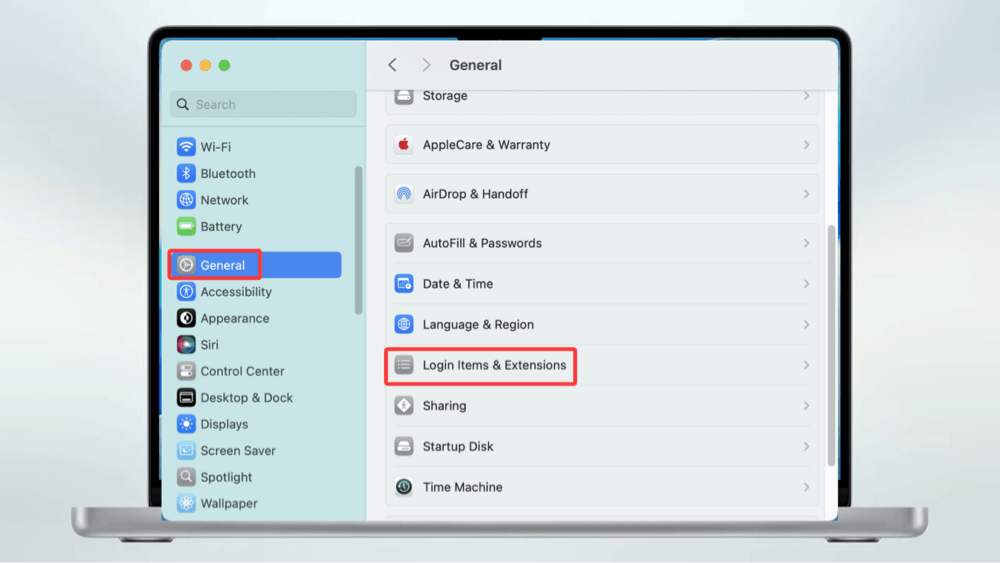The image size is (1000, 563).
Task: Click the Displays sun icon
Action: [186, 424]
